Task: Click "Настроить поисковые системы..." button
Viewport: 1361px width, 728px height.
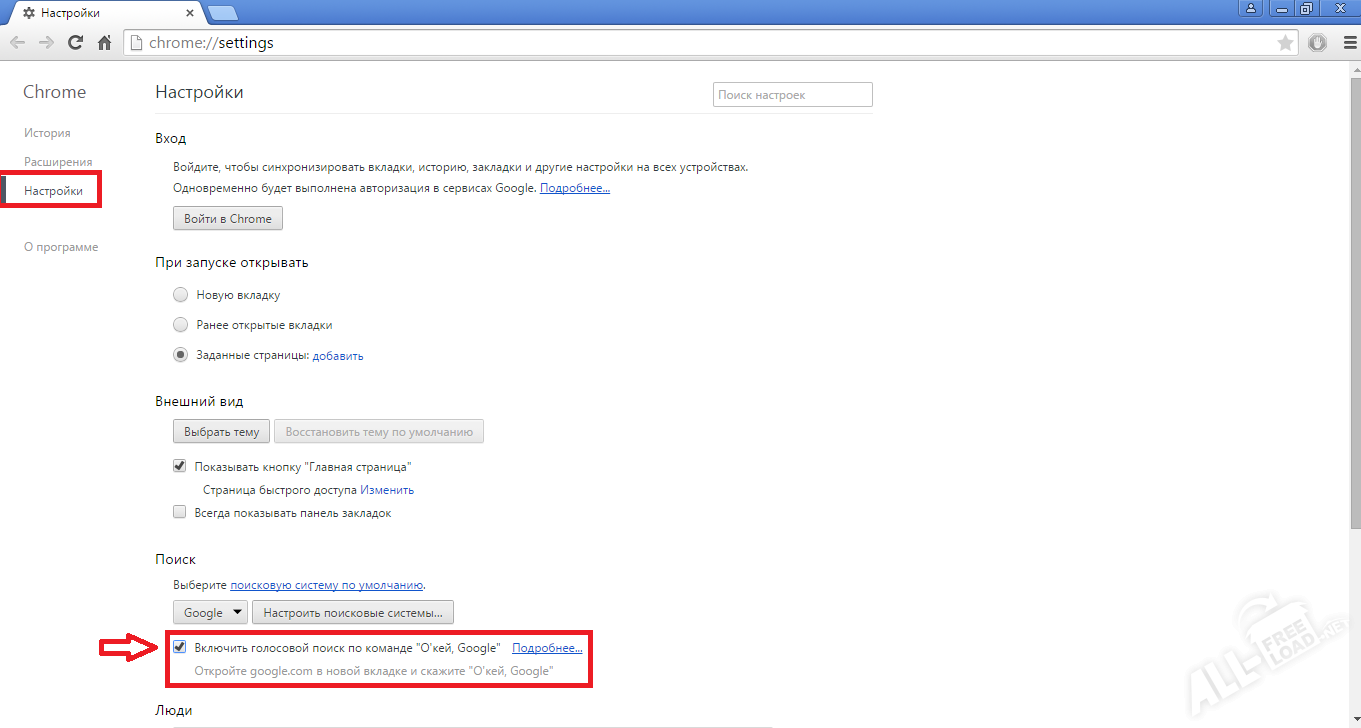Action: (353, 612)
